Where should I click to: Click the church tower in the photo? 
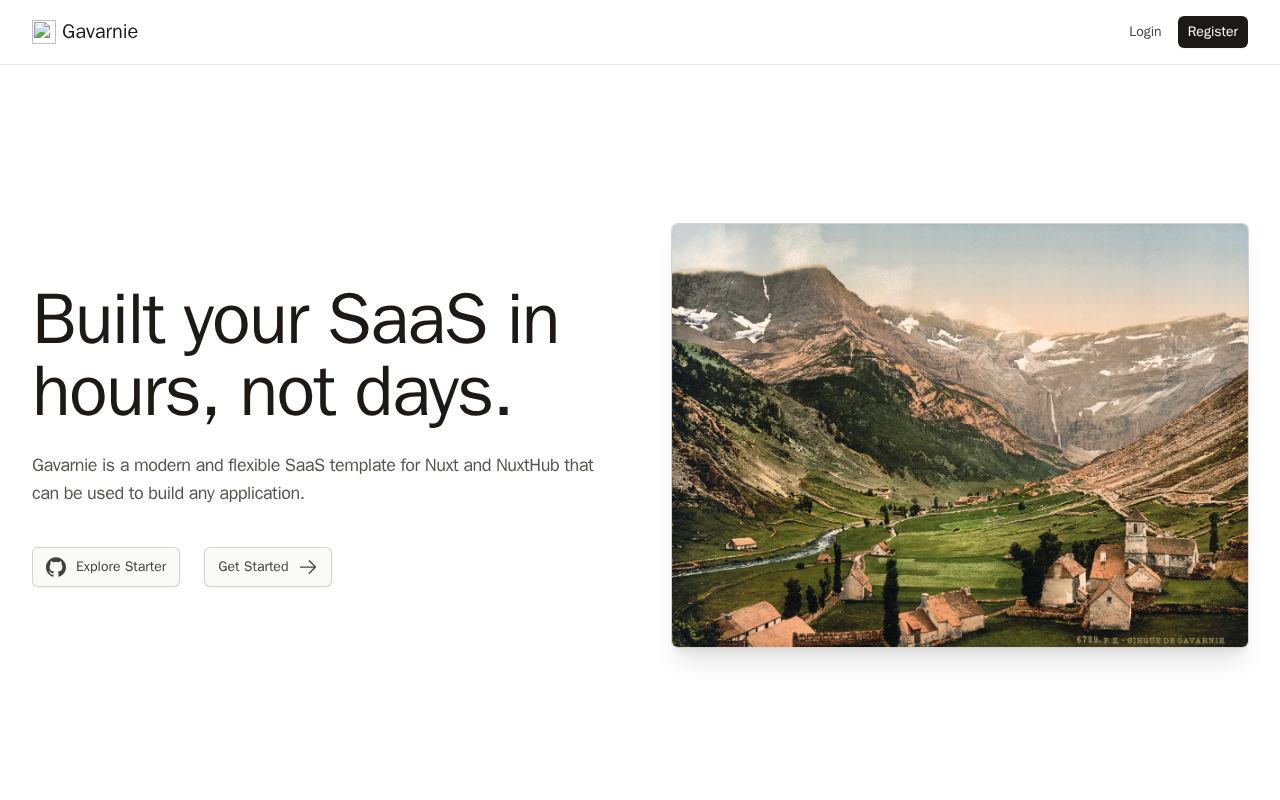point(1135,535)
